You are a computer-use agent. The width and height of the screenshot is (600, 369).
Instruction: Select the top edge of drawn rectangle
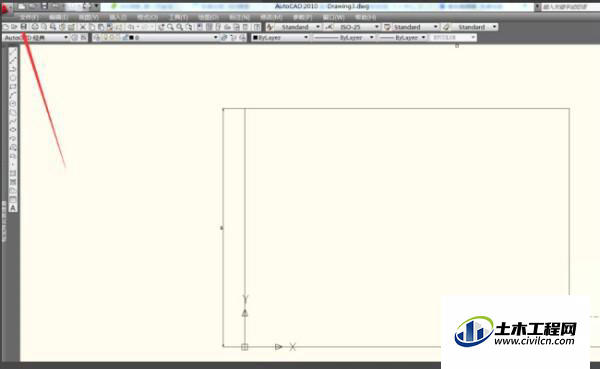pyautogui.click(x=396, y=109)
